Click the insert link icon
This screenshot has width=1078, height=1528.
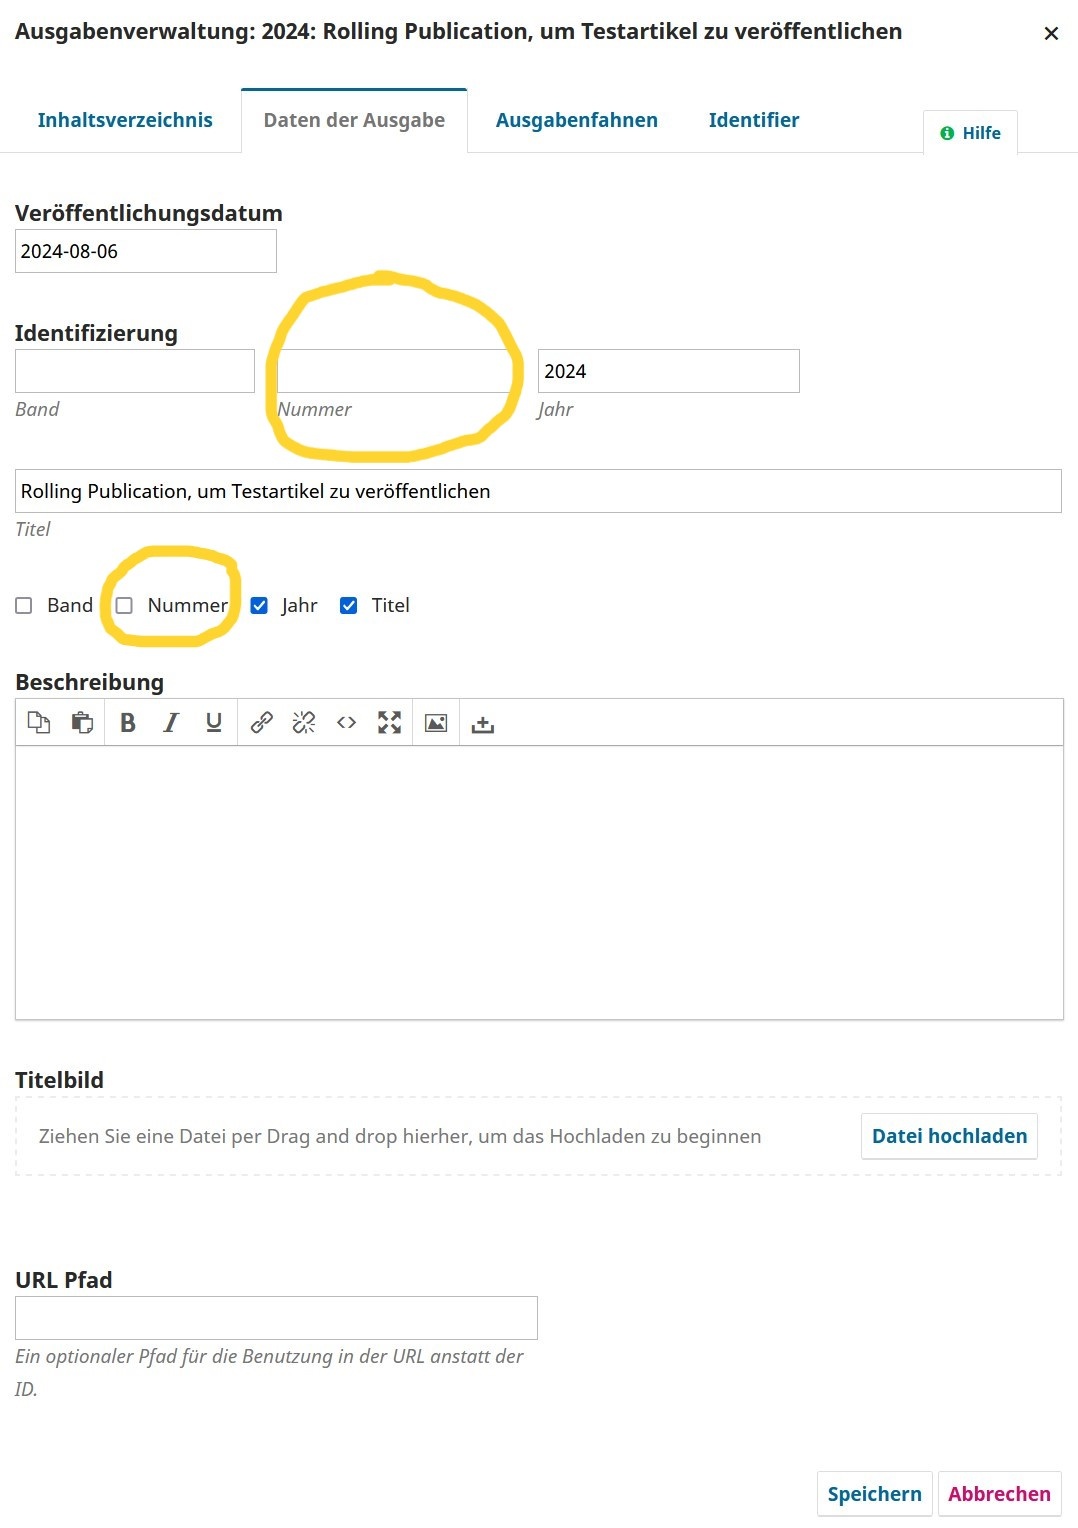click(x=262, y=723)
